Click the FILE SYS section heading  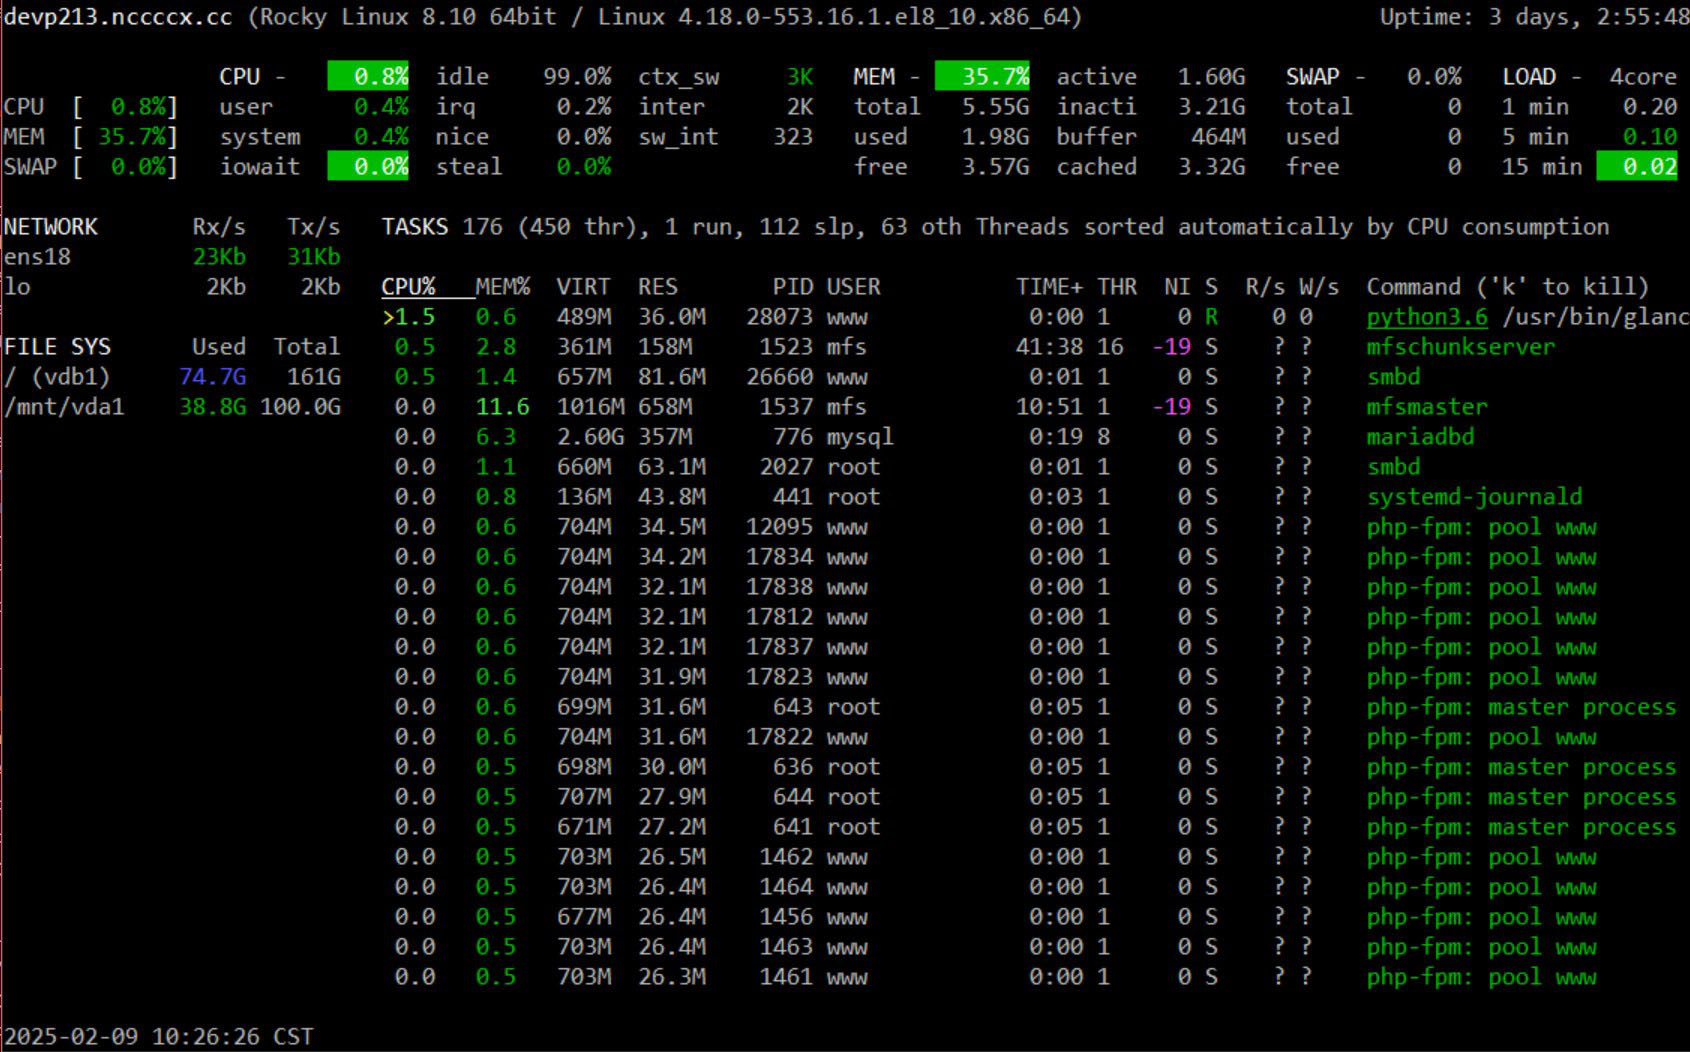pyautogui.click(x=58, y=347)
